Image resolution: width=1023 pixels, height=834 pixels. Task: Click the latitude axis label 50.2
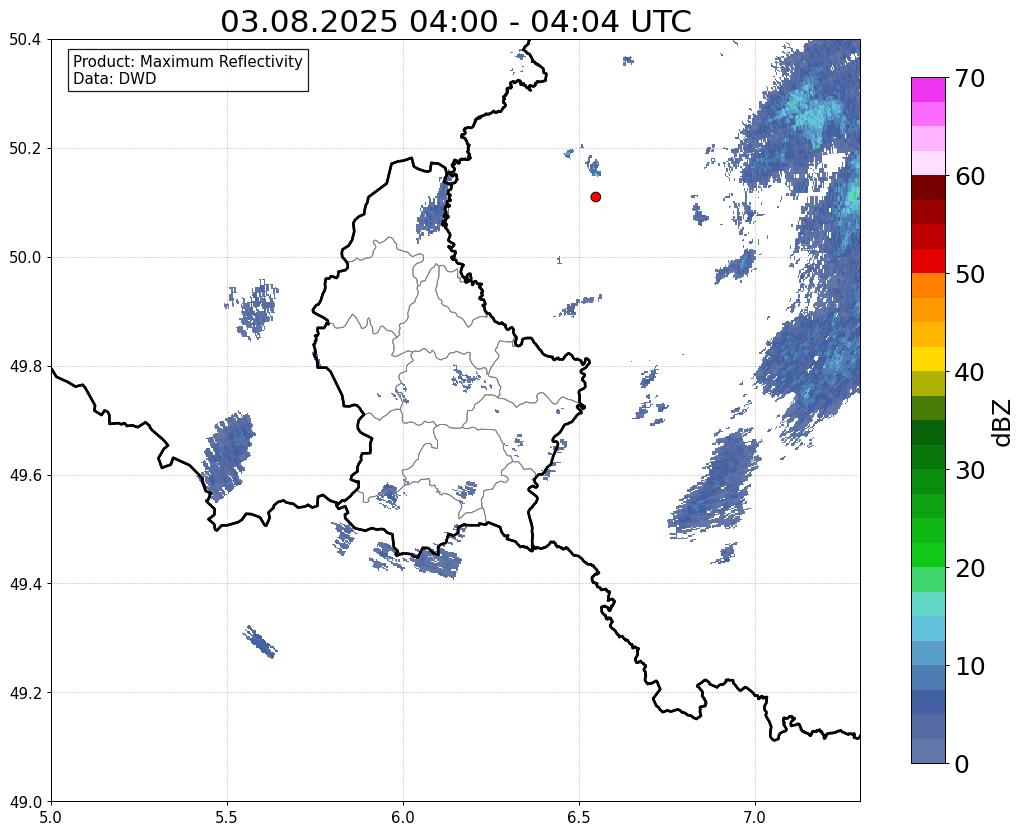(x=25, y=149)
